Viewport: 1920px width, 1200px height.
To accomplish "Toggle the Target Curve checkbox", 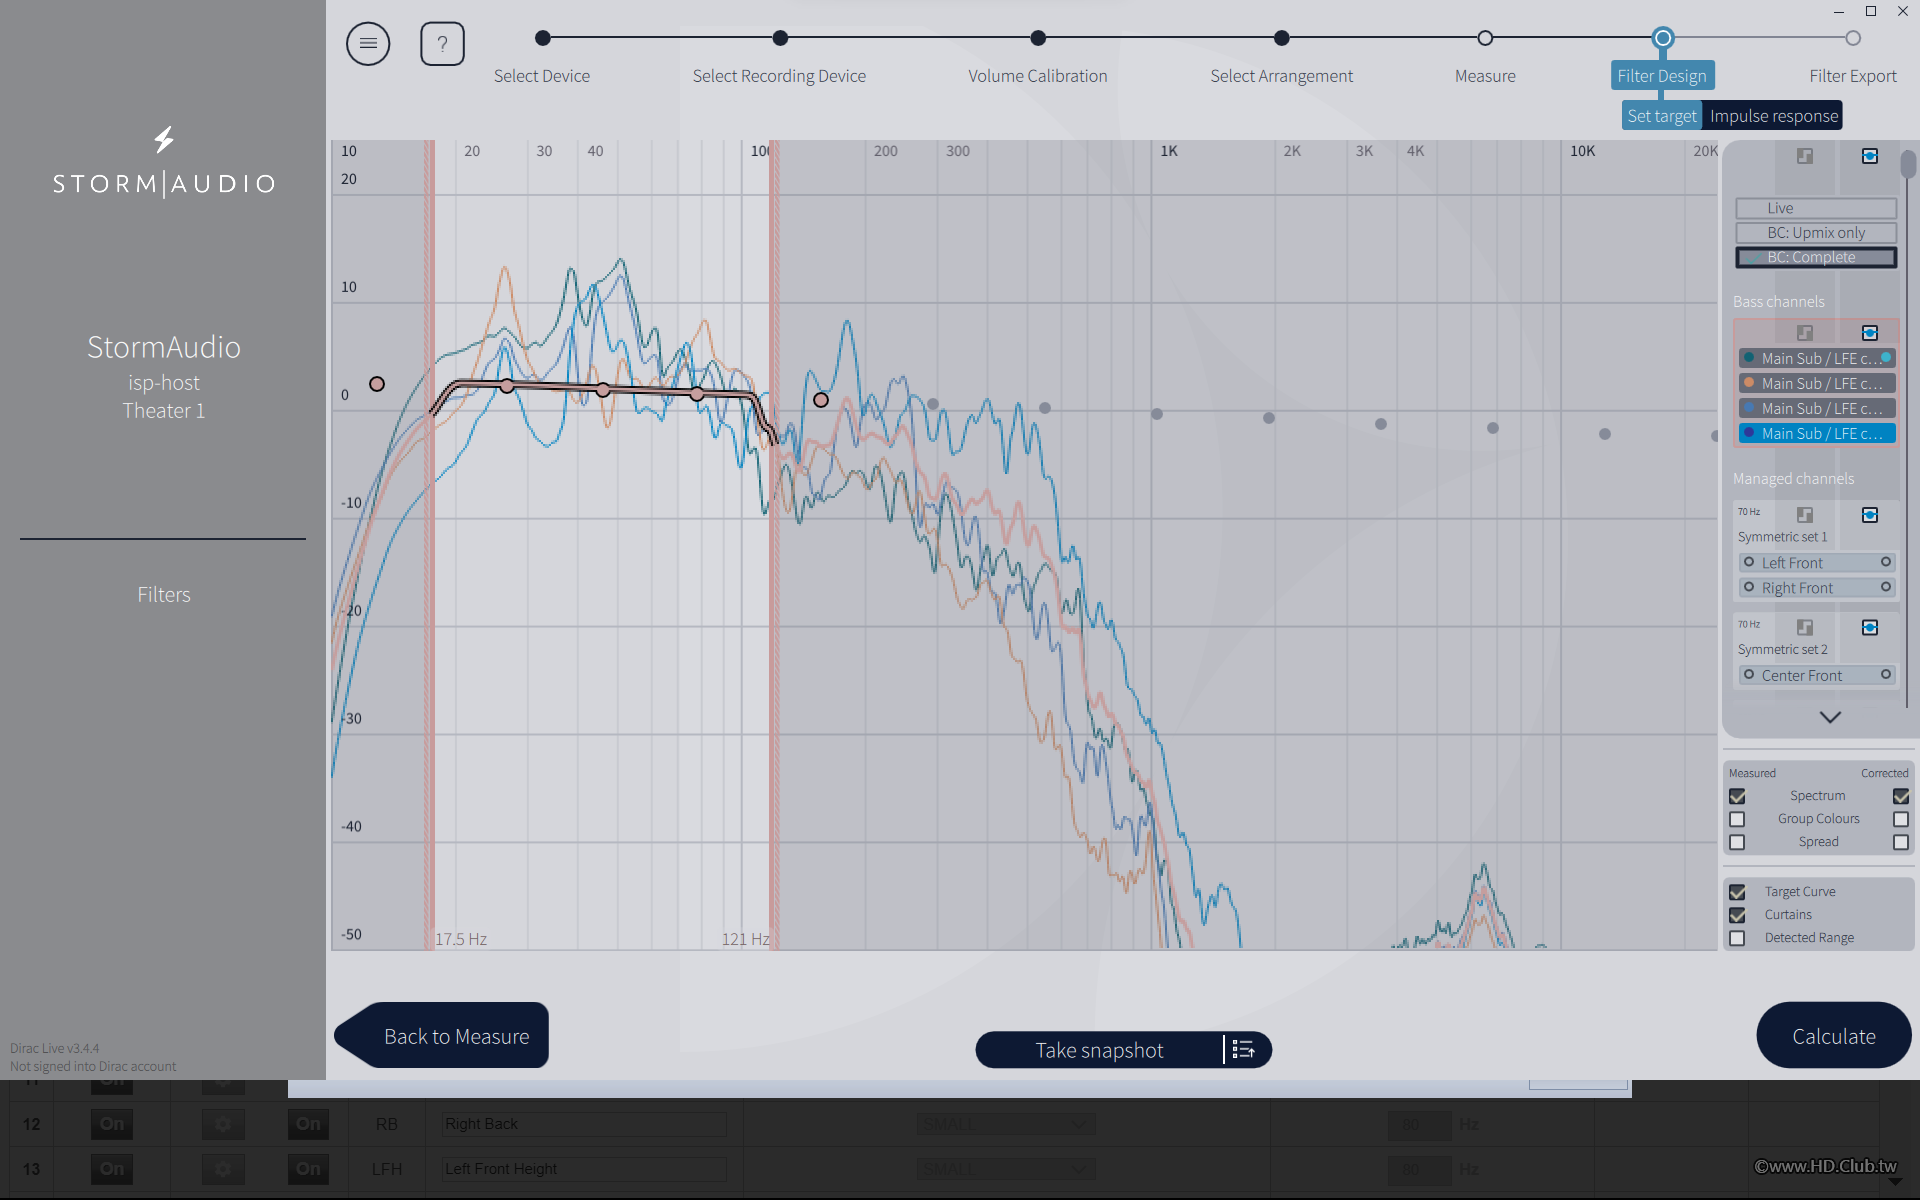I will [x=1738, y=892].
